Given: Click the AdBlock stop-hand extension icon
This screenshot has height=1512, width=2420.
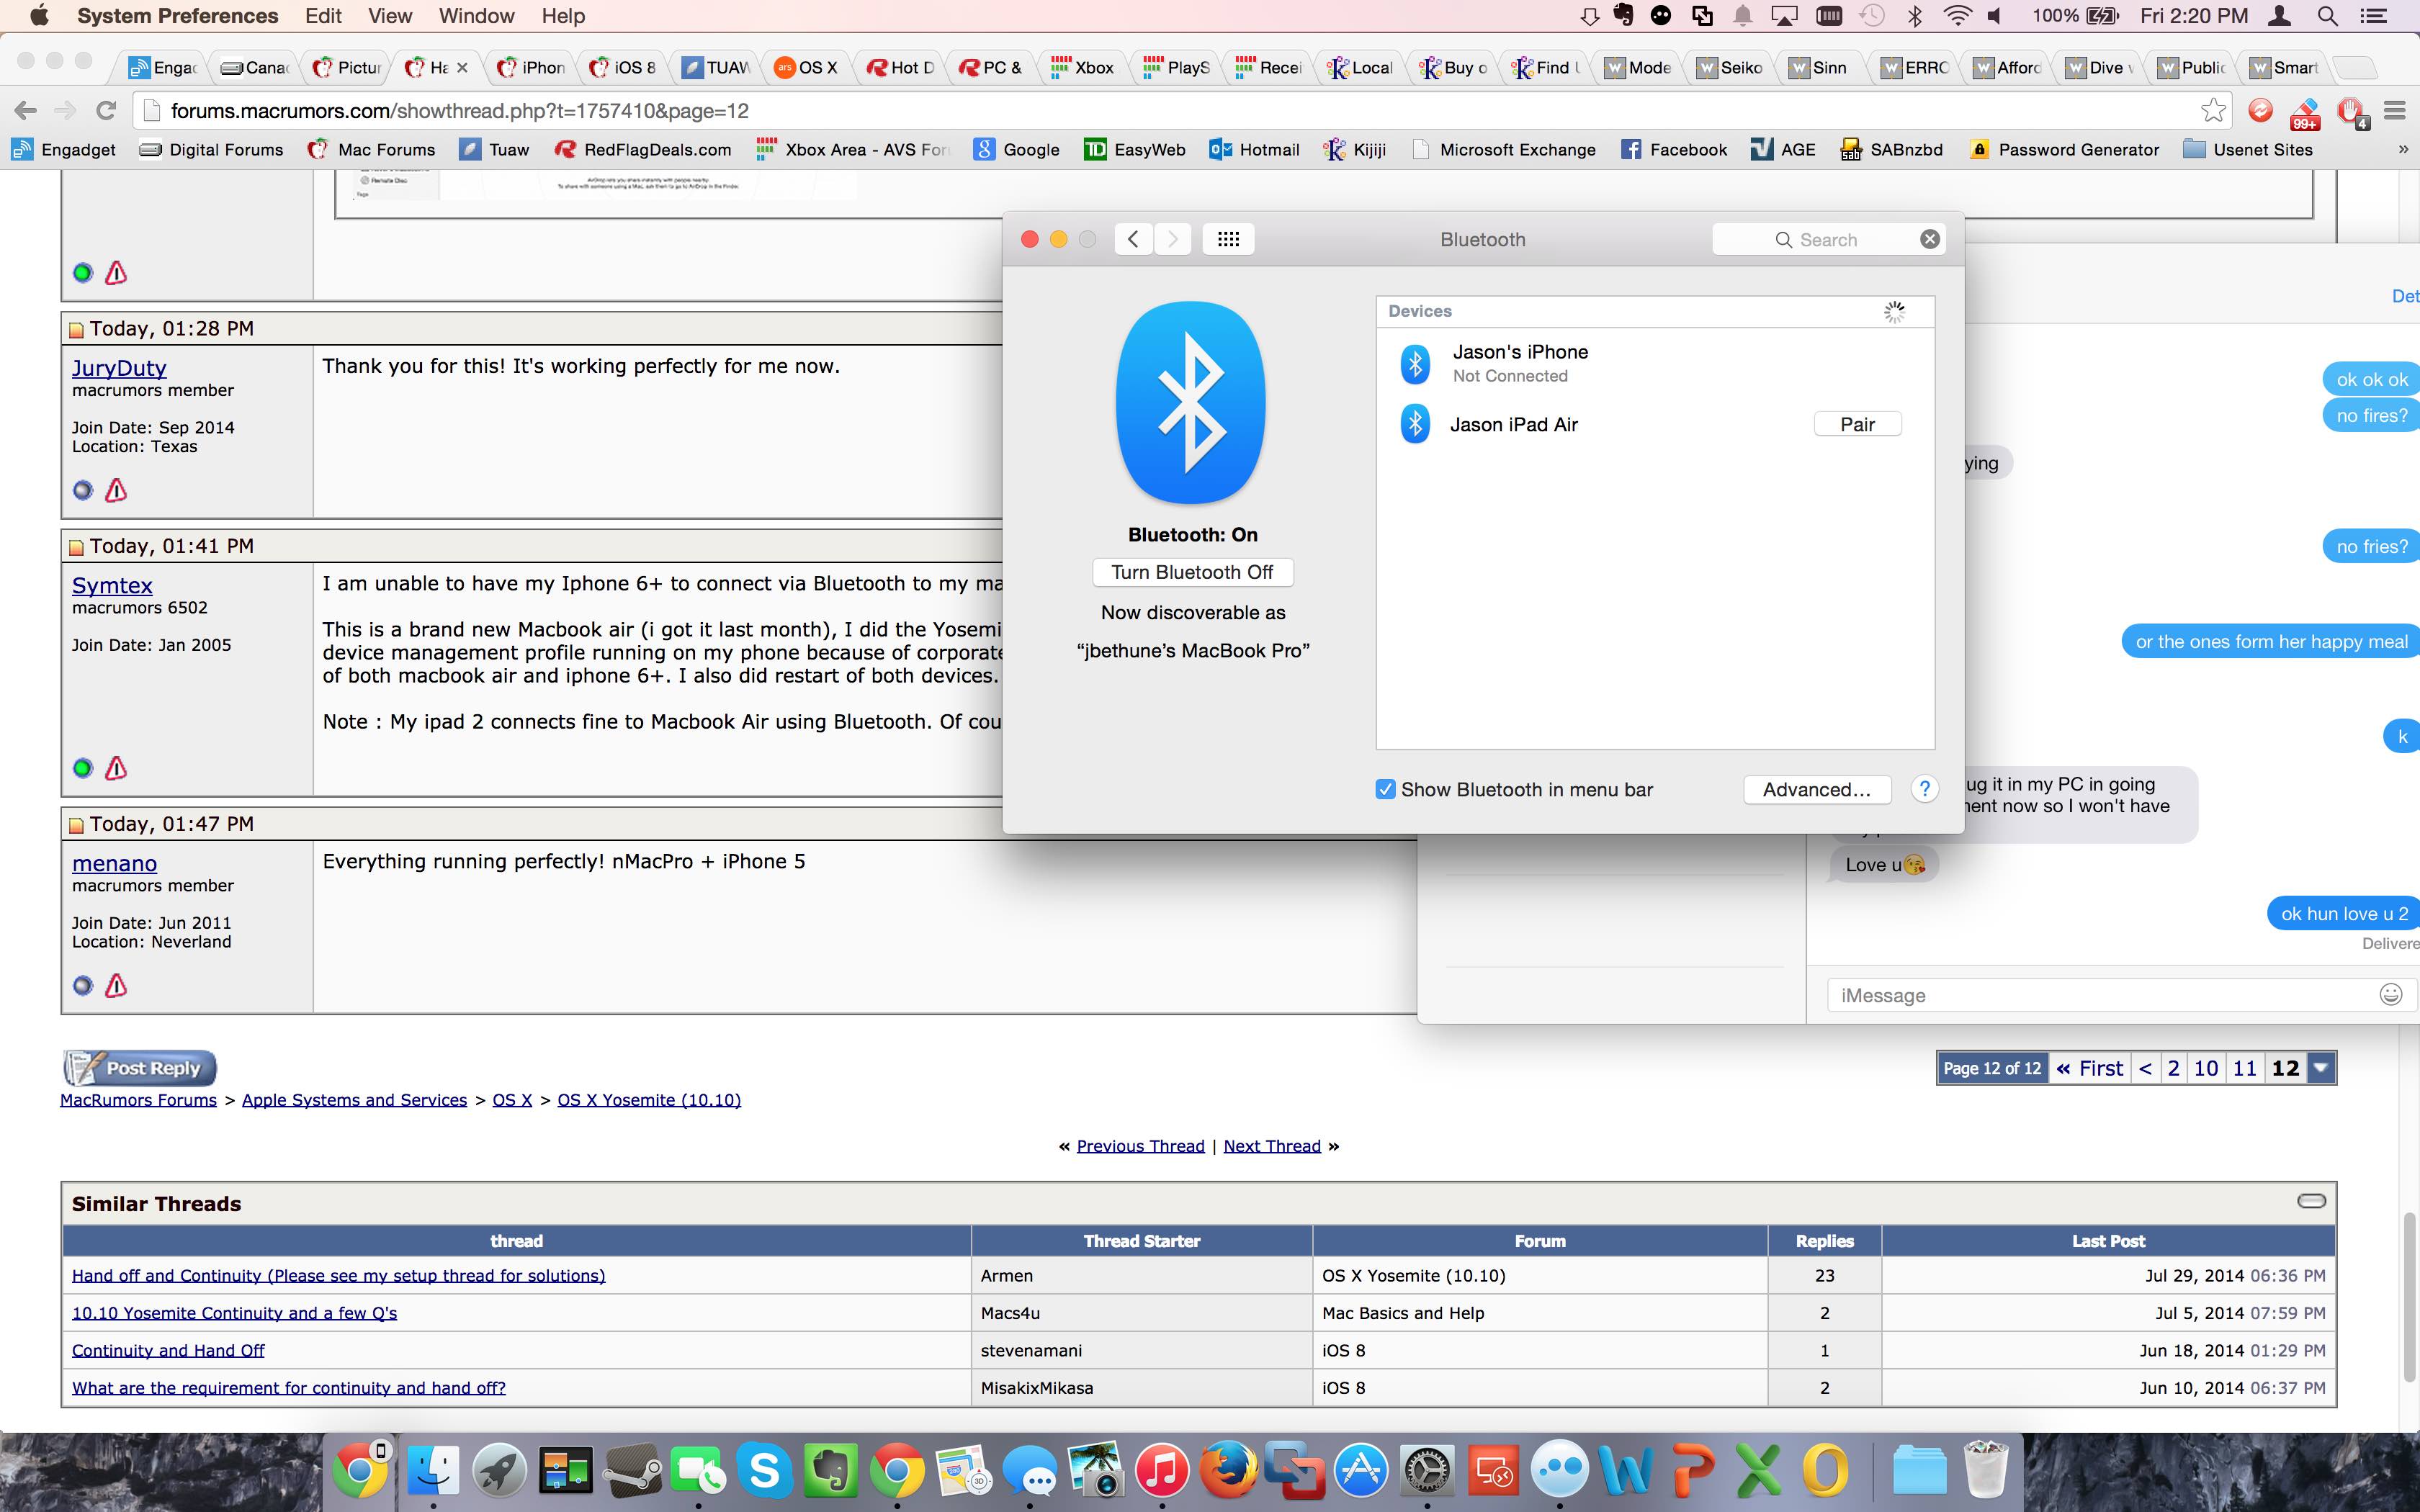Looking at the screenshot, I should point(2351,111).
